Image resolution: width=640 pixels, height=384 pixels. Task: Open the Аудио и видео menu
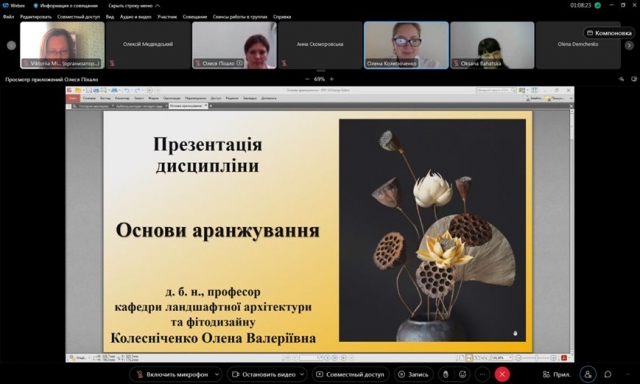(x=136, y=17)
